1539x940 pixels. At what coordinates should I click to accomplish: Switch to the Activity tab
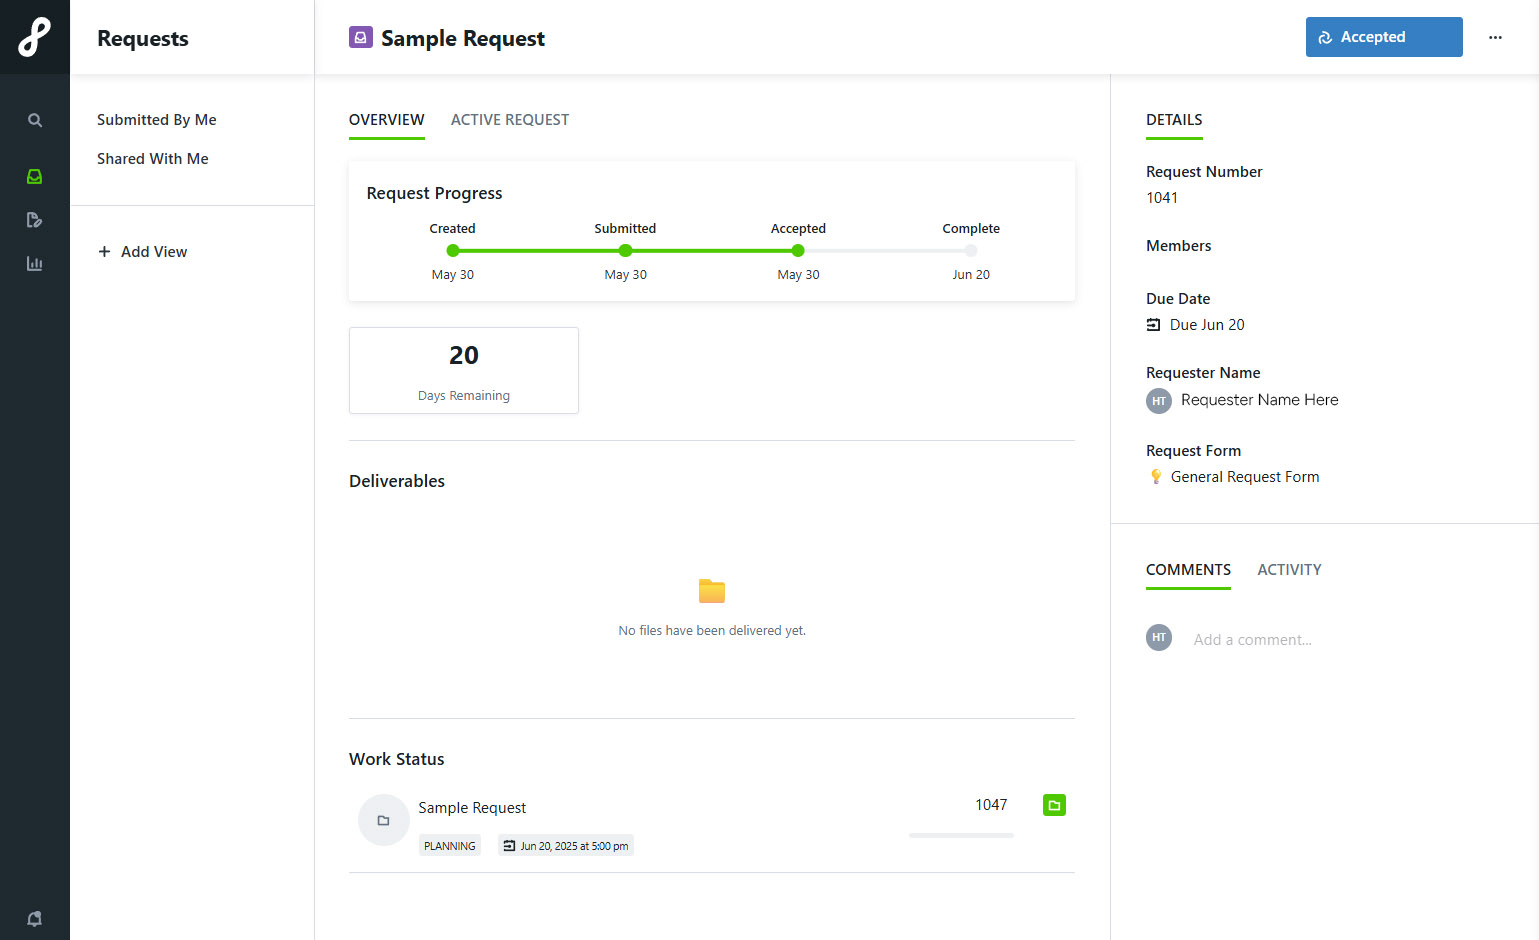point(1289,570)
